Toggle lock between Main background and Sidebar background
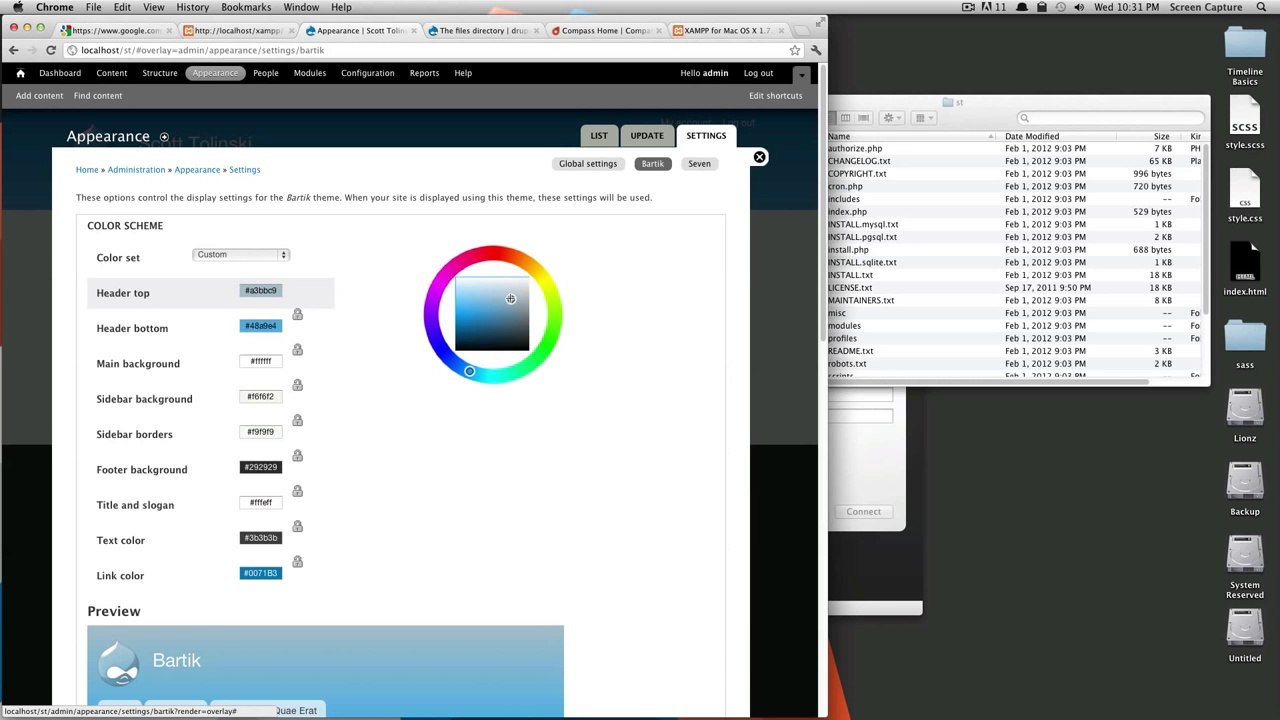Viewport: 1280px width, 720px height. [x=297, y=385]
